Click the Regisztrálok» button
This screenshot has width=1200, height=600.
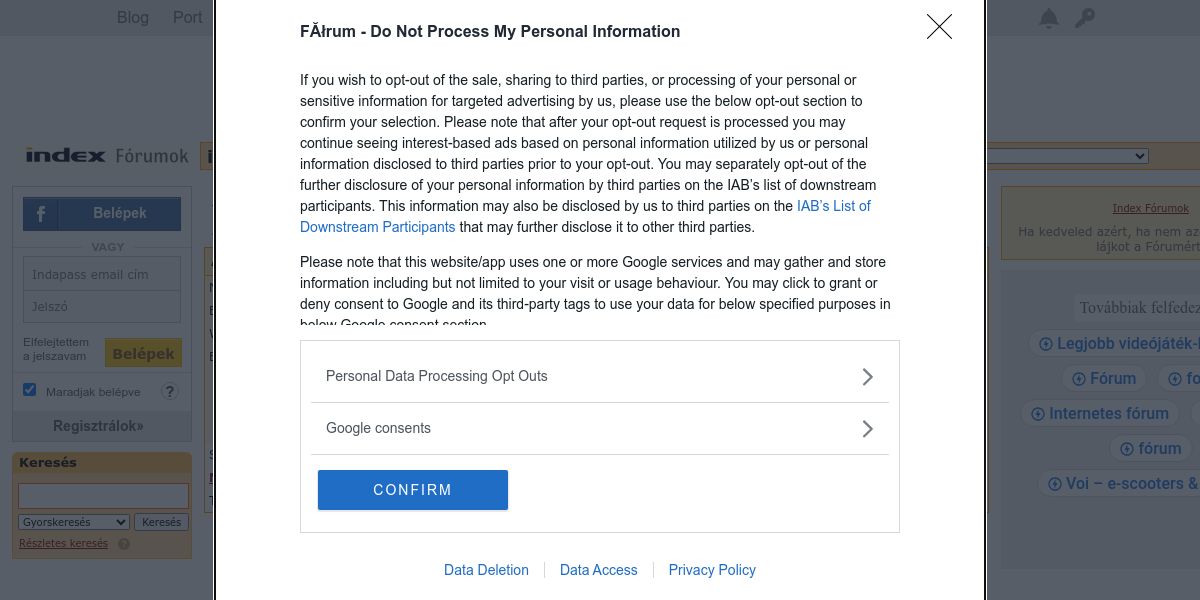point(98,426)
